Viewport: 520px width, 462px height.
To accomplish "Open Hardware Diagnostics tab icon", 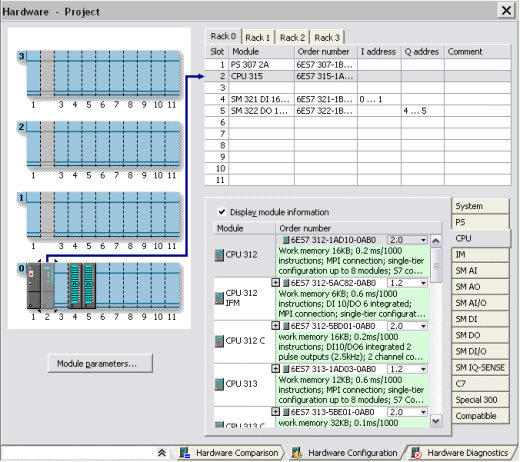I will point(416,453).
